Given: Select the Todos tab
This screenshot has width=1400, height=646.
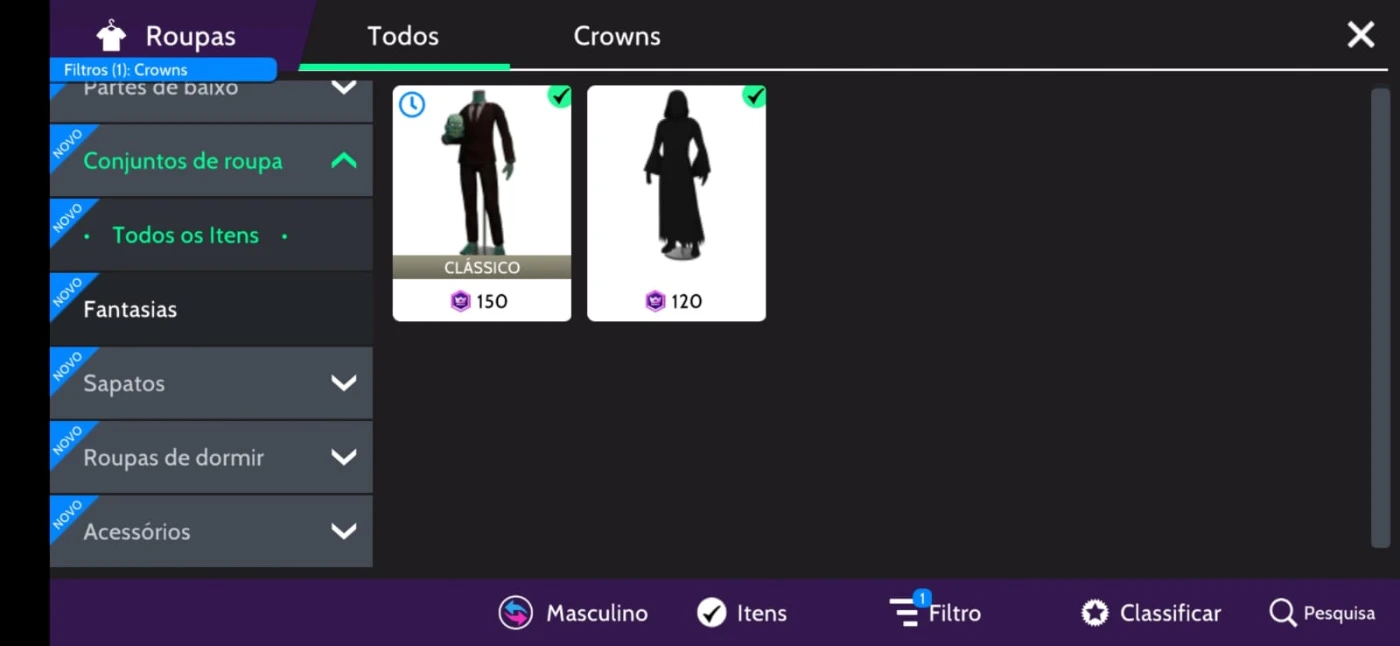Looking at the screenshot, I should (x=403, y=36).
